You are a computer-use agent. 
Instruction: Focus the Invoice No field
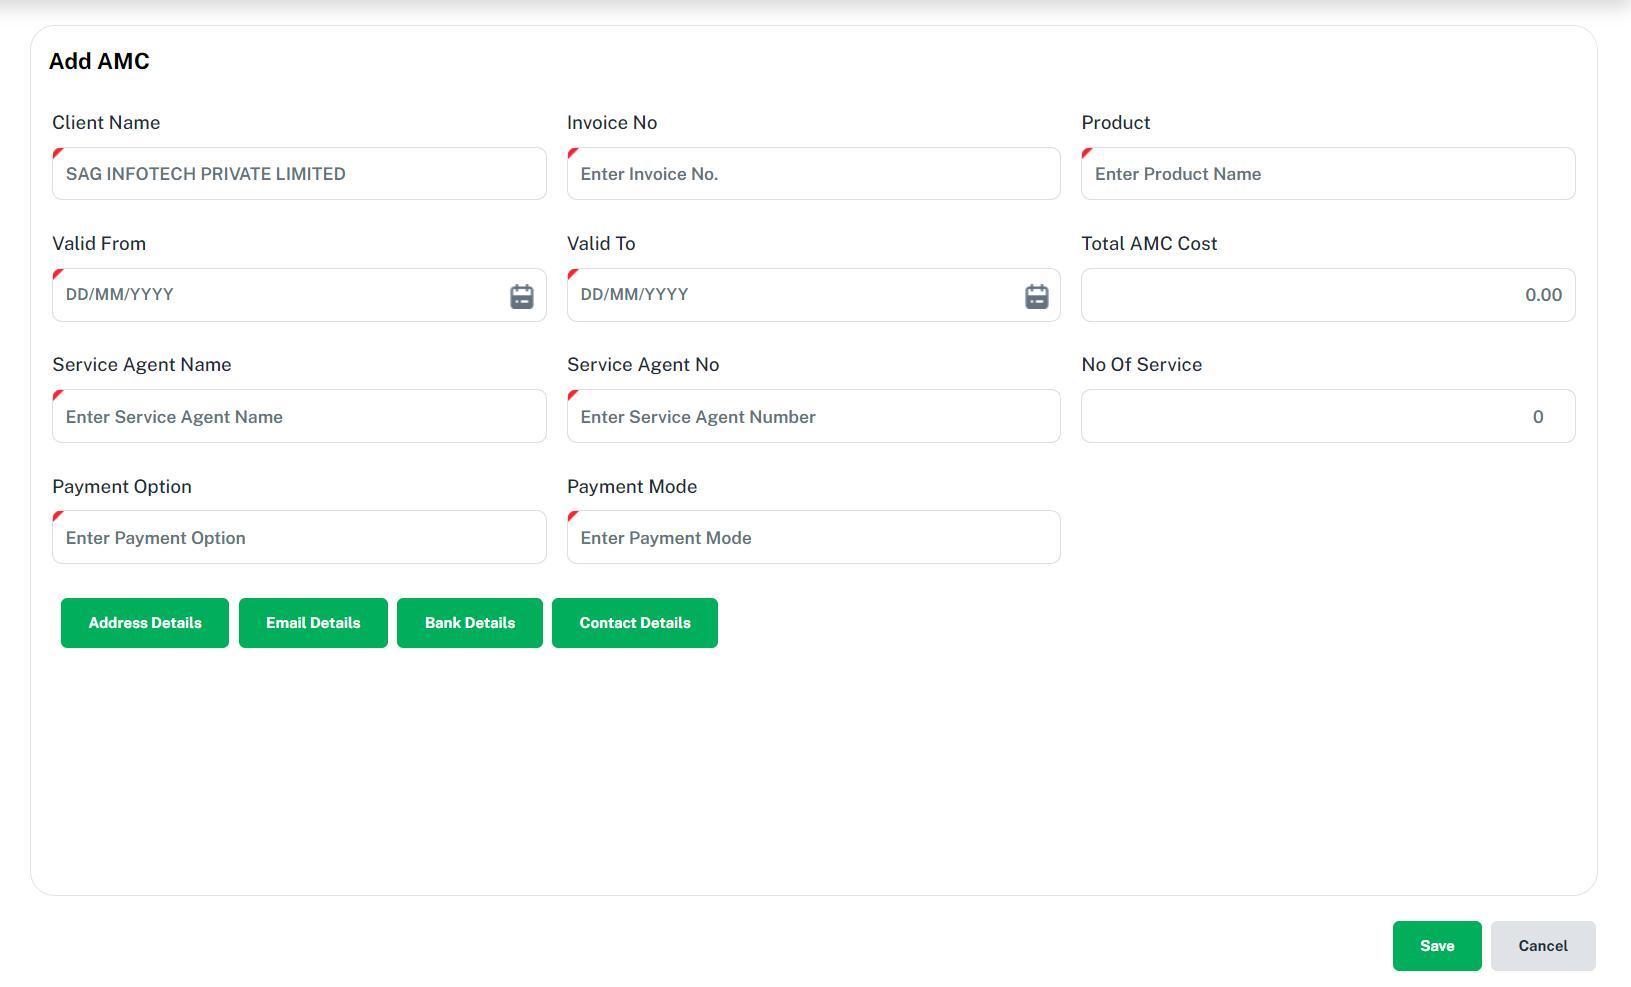pyautogui.click(x=813, y=174)
